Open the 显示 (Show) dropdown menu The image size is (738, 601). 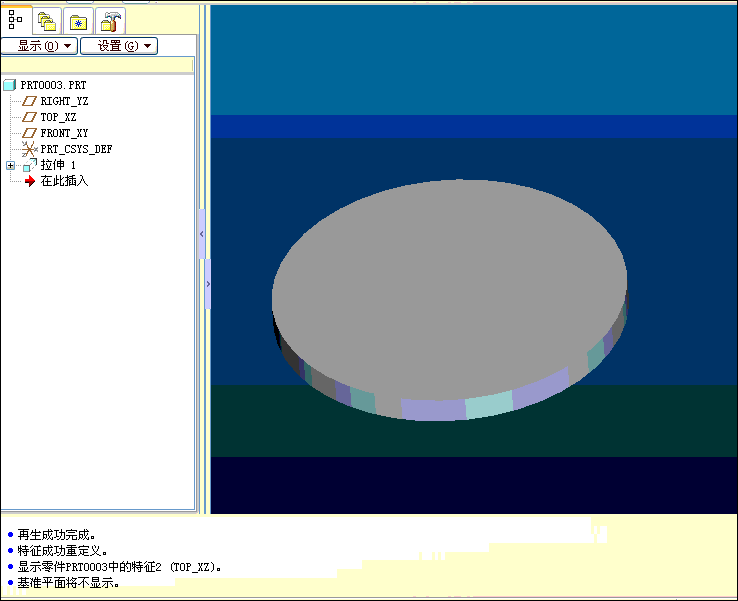[x=40, y=46]
